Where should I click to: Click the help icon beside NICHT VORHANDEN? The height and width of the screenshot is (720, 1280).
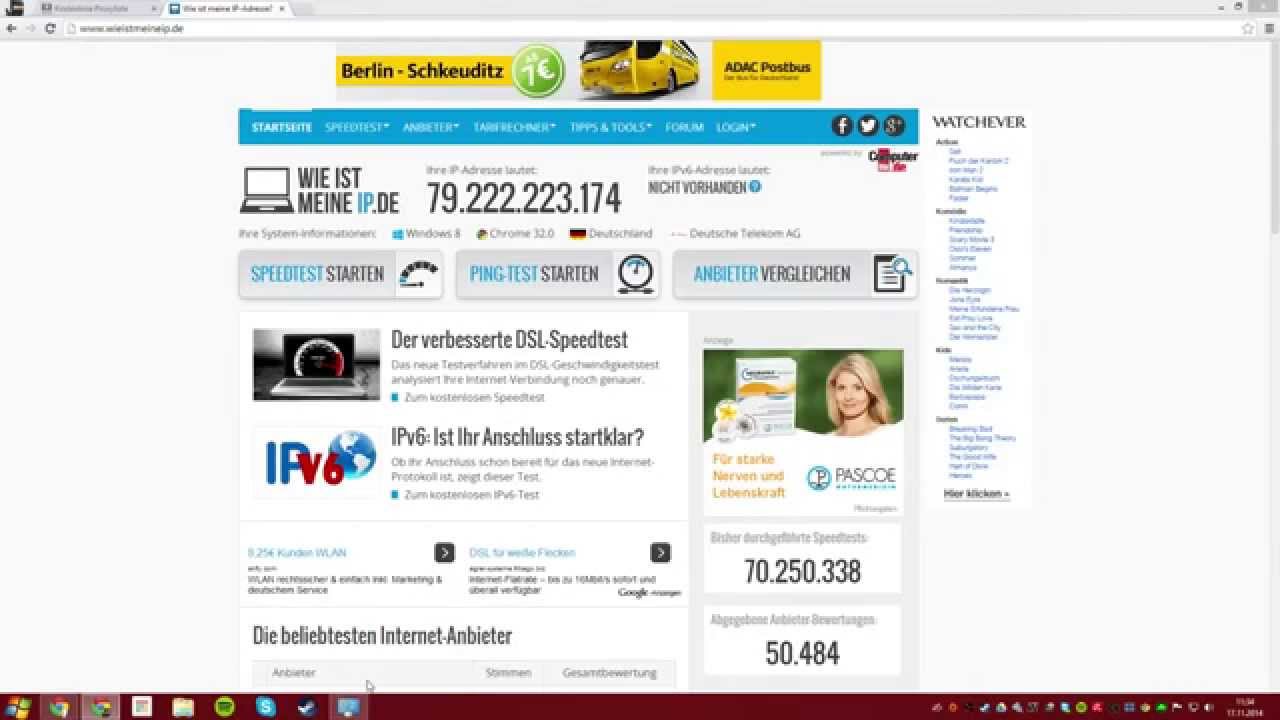[755, 186]
